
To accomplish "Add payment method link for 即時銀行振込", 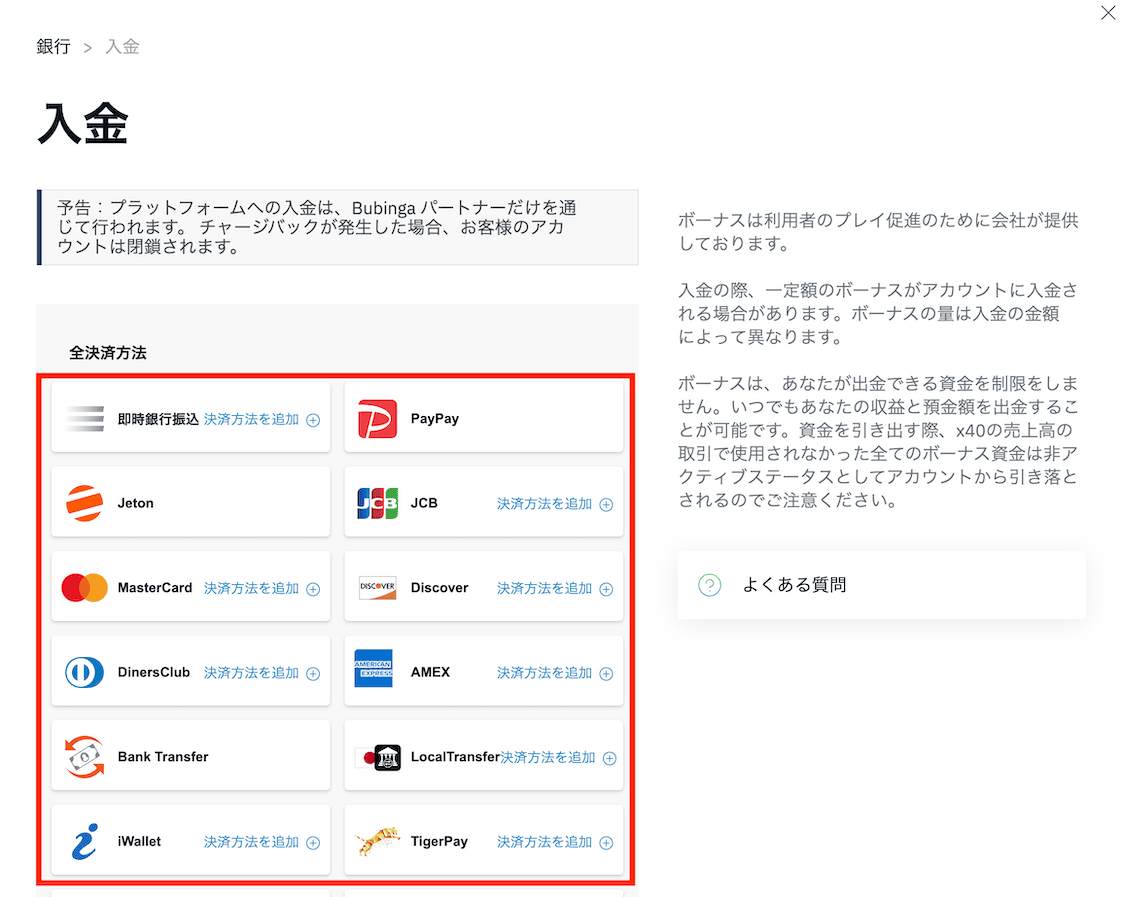I will pos(251,419).
